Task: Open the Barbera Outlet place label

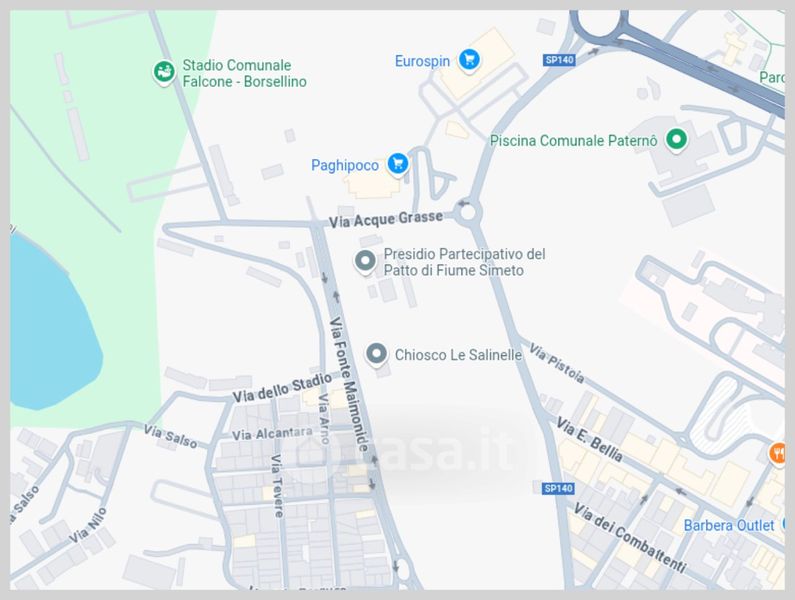Action: pos(729,525)
